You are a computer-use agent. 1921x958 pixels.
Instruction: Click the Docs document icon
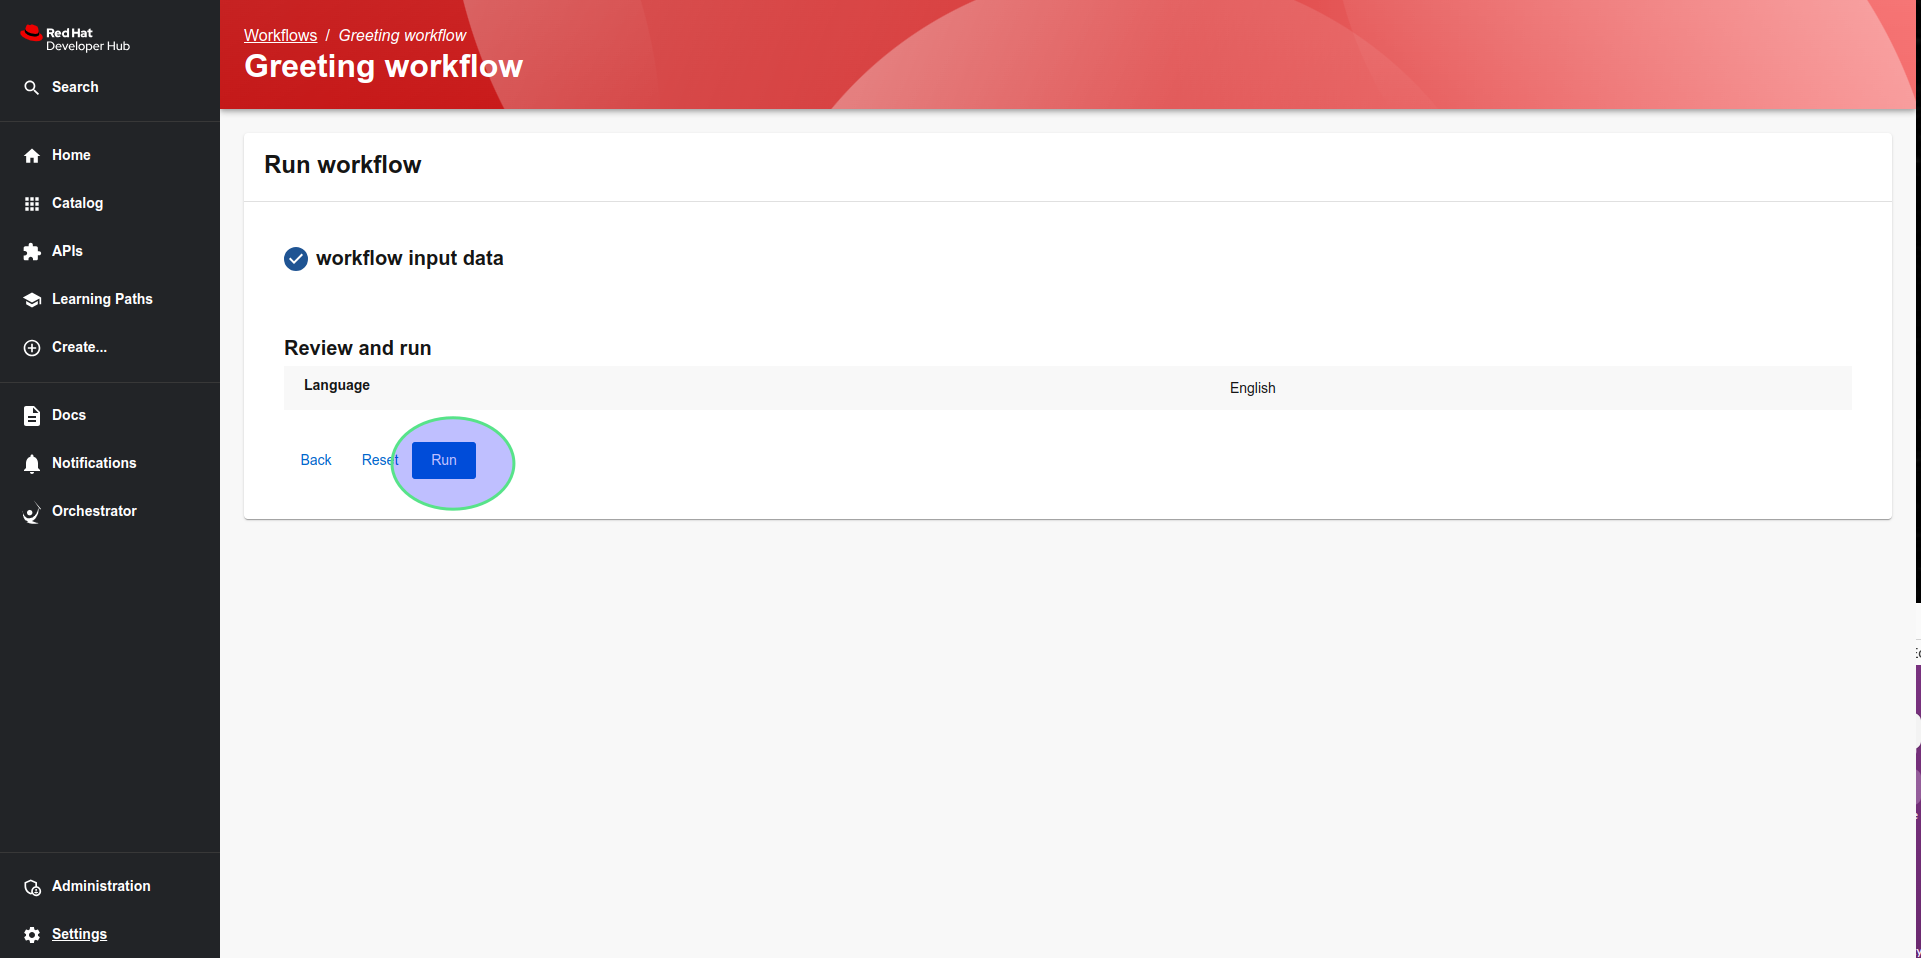pyautogui.click(x=32, y=416)
